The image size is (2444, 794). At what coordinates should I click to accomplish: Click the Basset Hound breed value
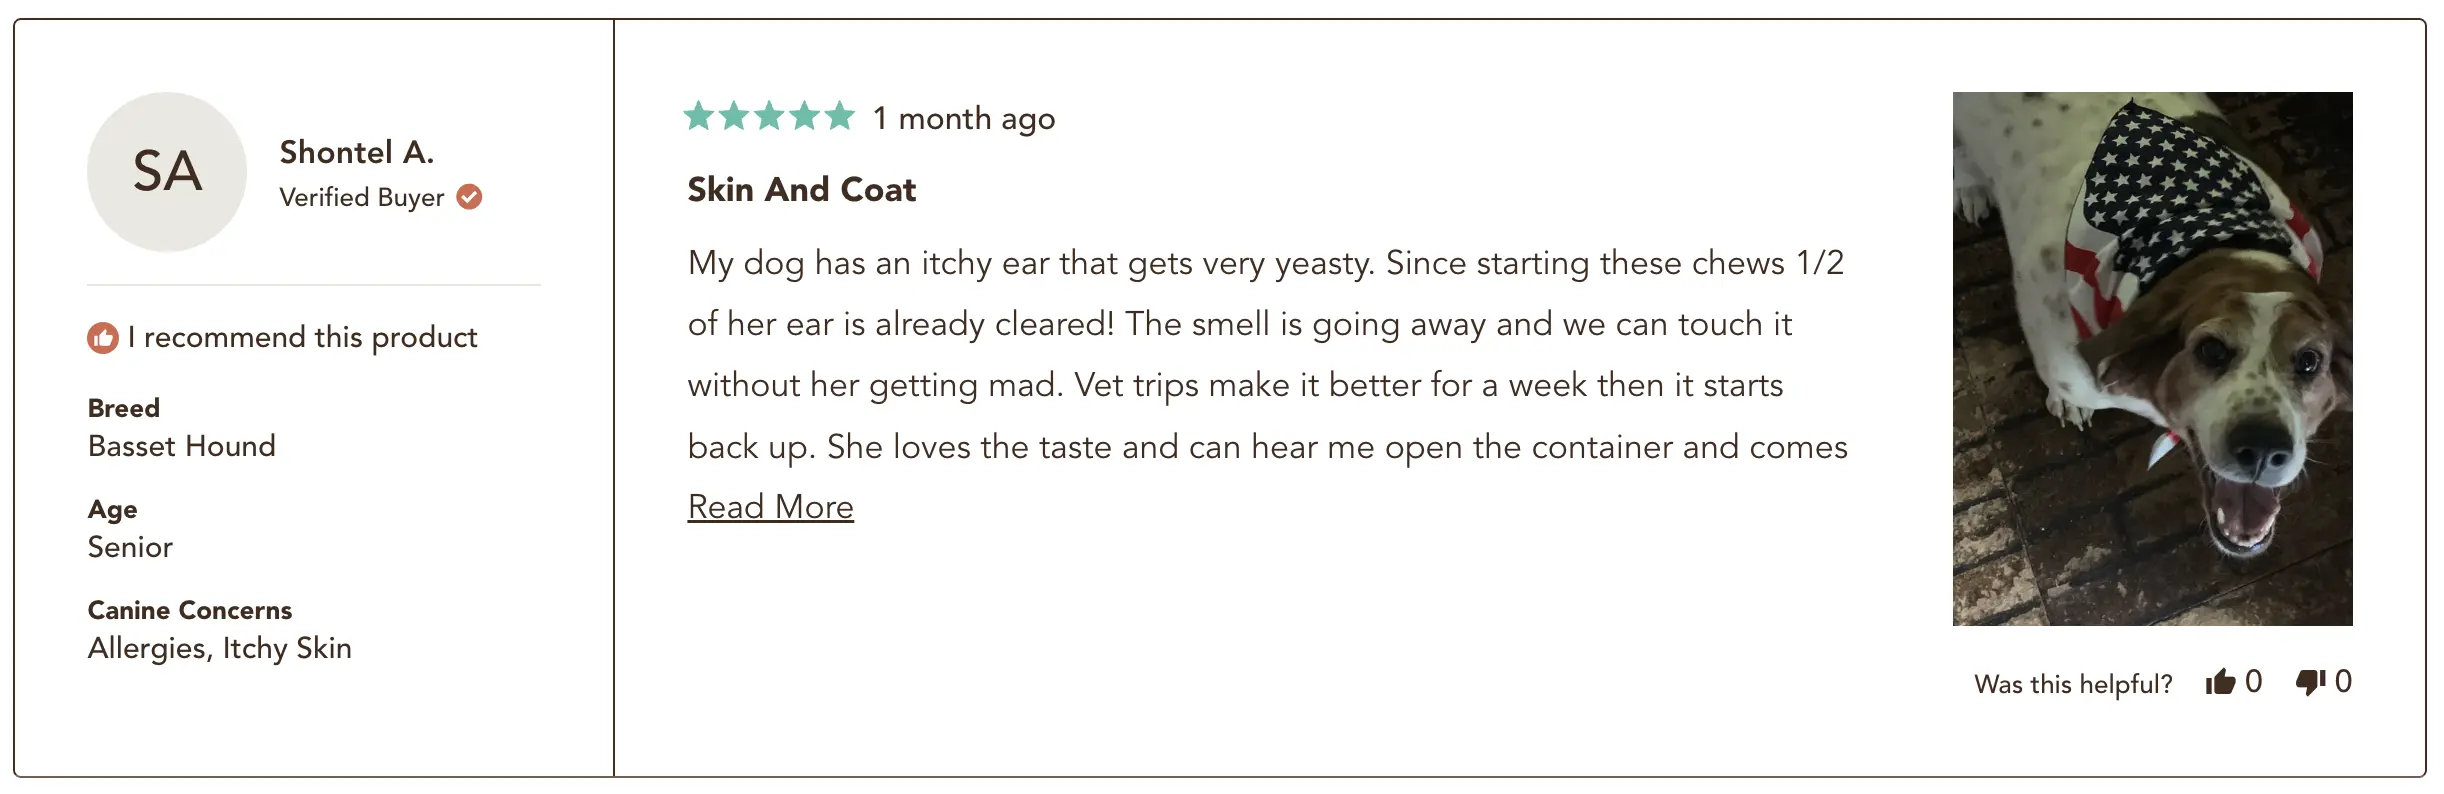point(181,446)
